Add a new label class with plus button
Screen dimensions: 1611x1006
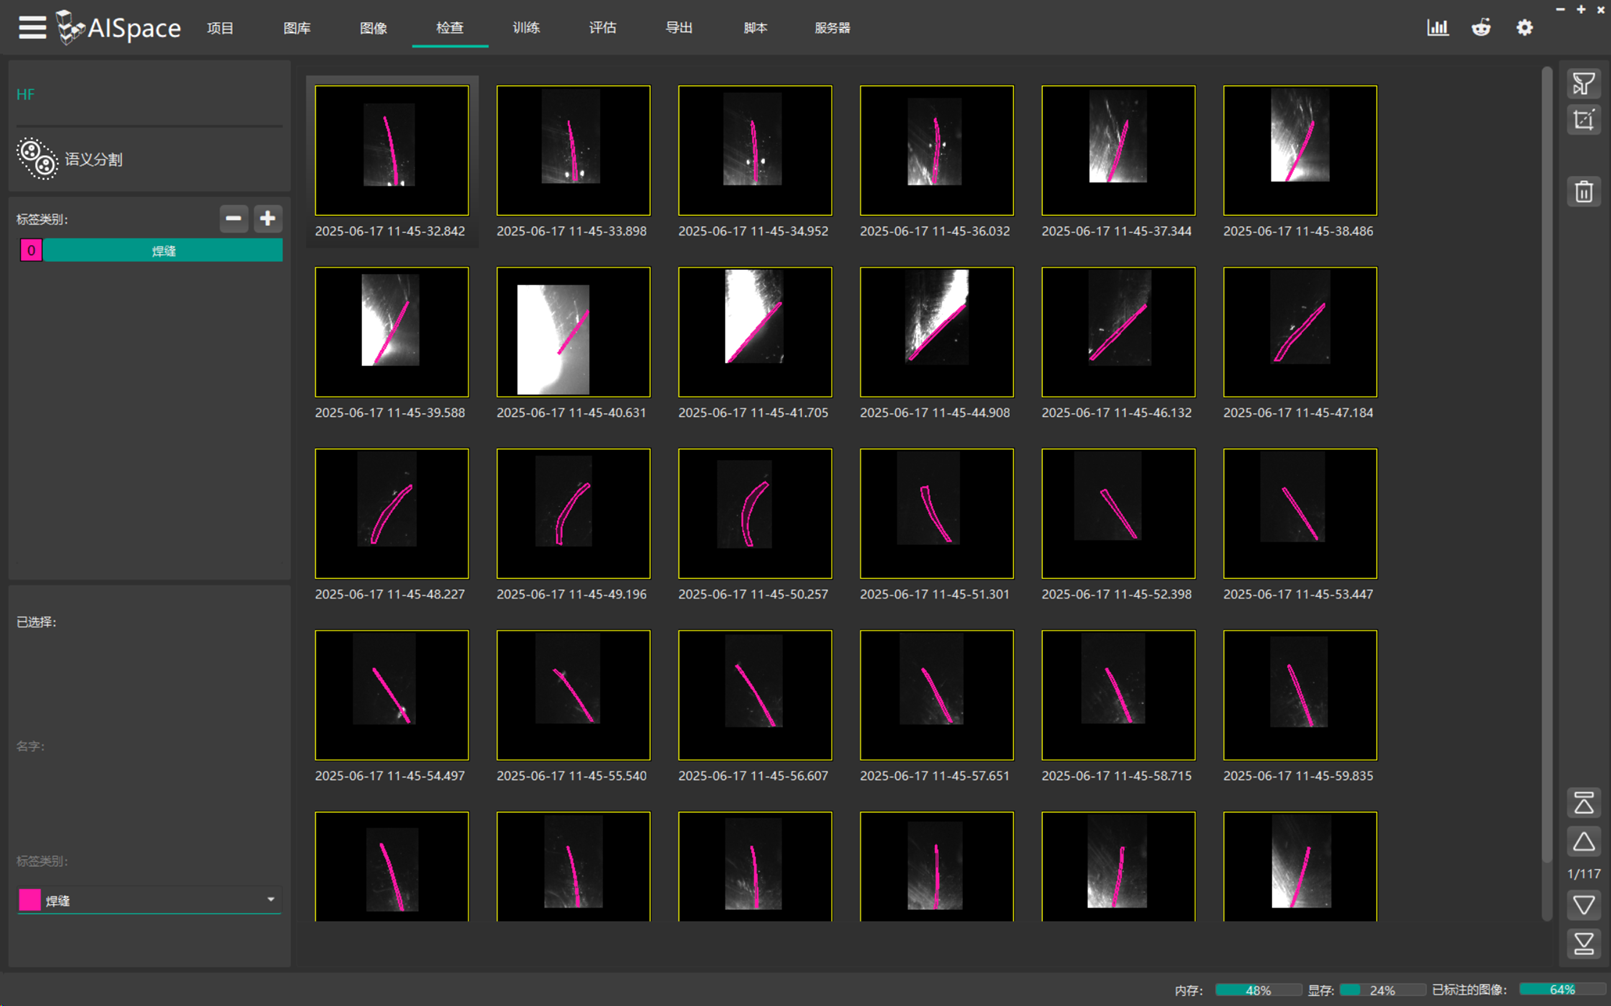tap(267, 219)
